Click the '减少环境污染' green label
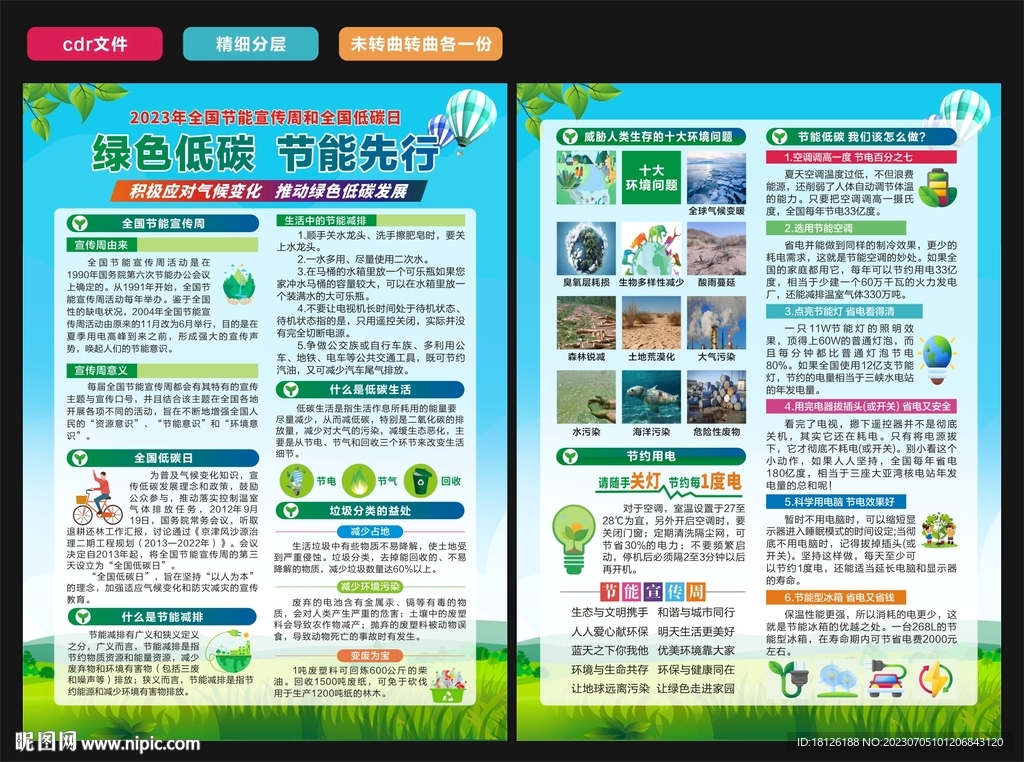 pyautogui.click(x=370, y=587)
